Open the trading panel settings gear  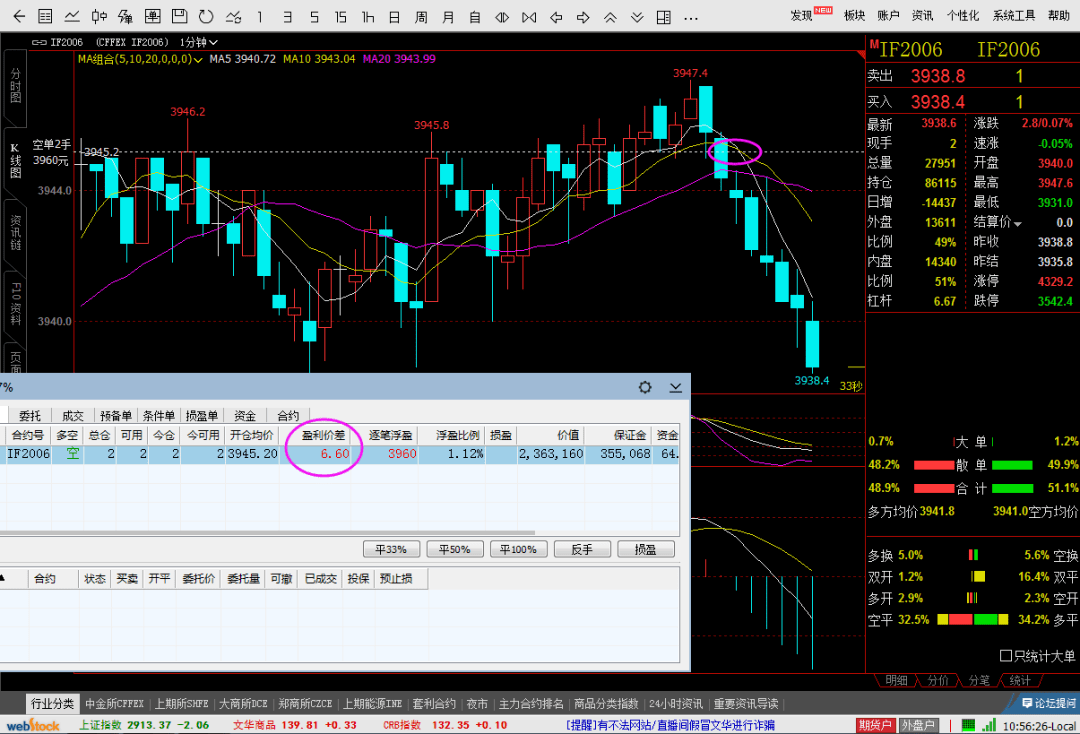(x=645, y=387)
